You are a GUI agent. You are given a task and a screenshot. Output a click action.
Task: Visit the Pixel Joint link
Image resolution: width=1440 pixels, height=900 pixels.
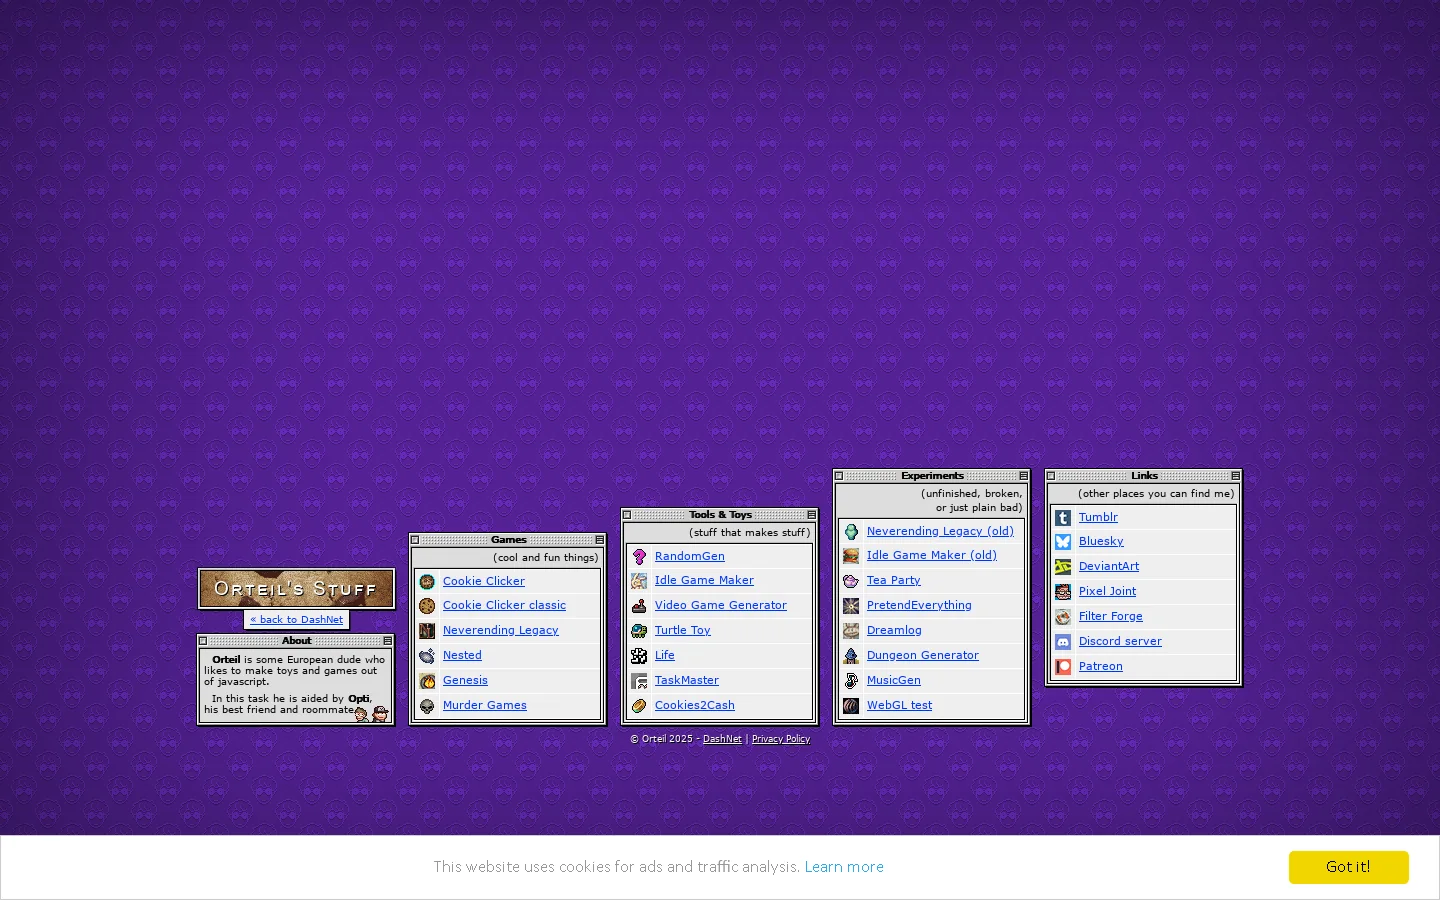(x=1107, y=591)
